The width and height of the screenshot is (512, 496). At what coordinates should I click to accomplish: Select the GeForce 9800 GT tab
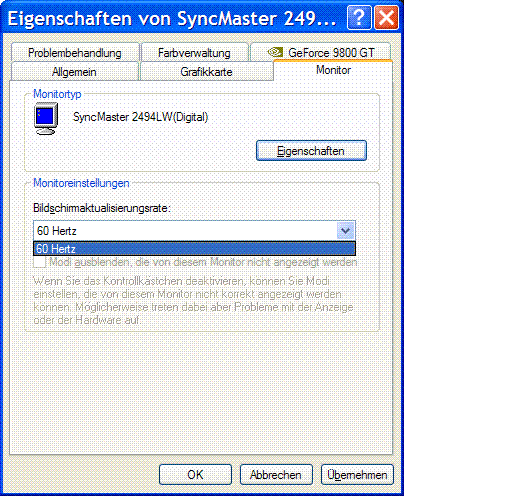pyautogui.click(x=320, y=52)
